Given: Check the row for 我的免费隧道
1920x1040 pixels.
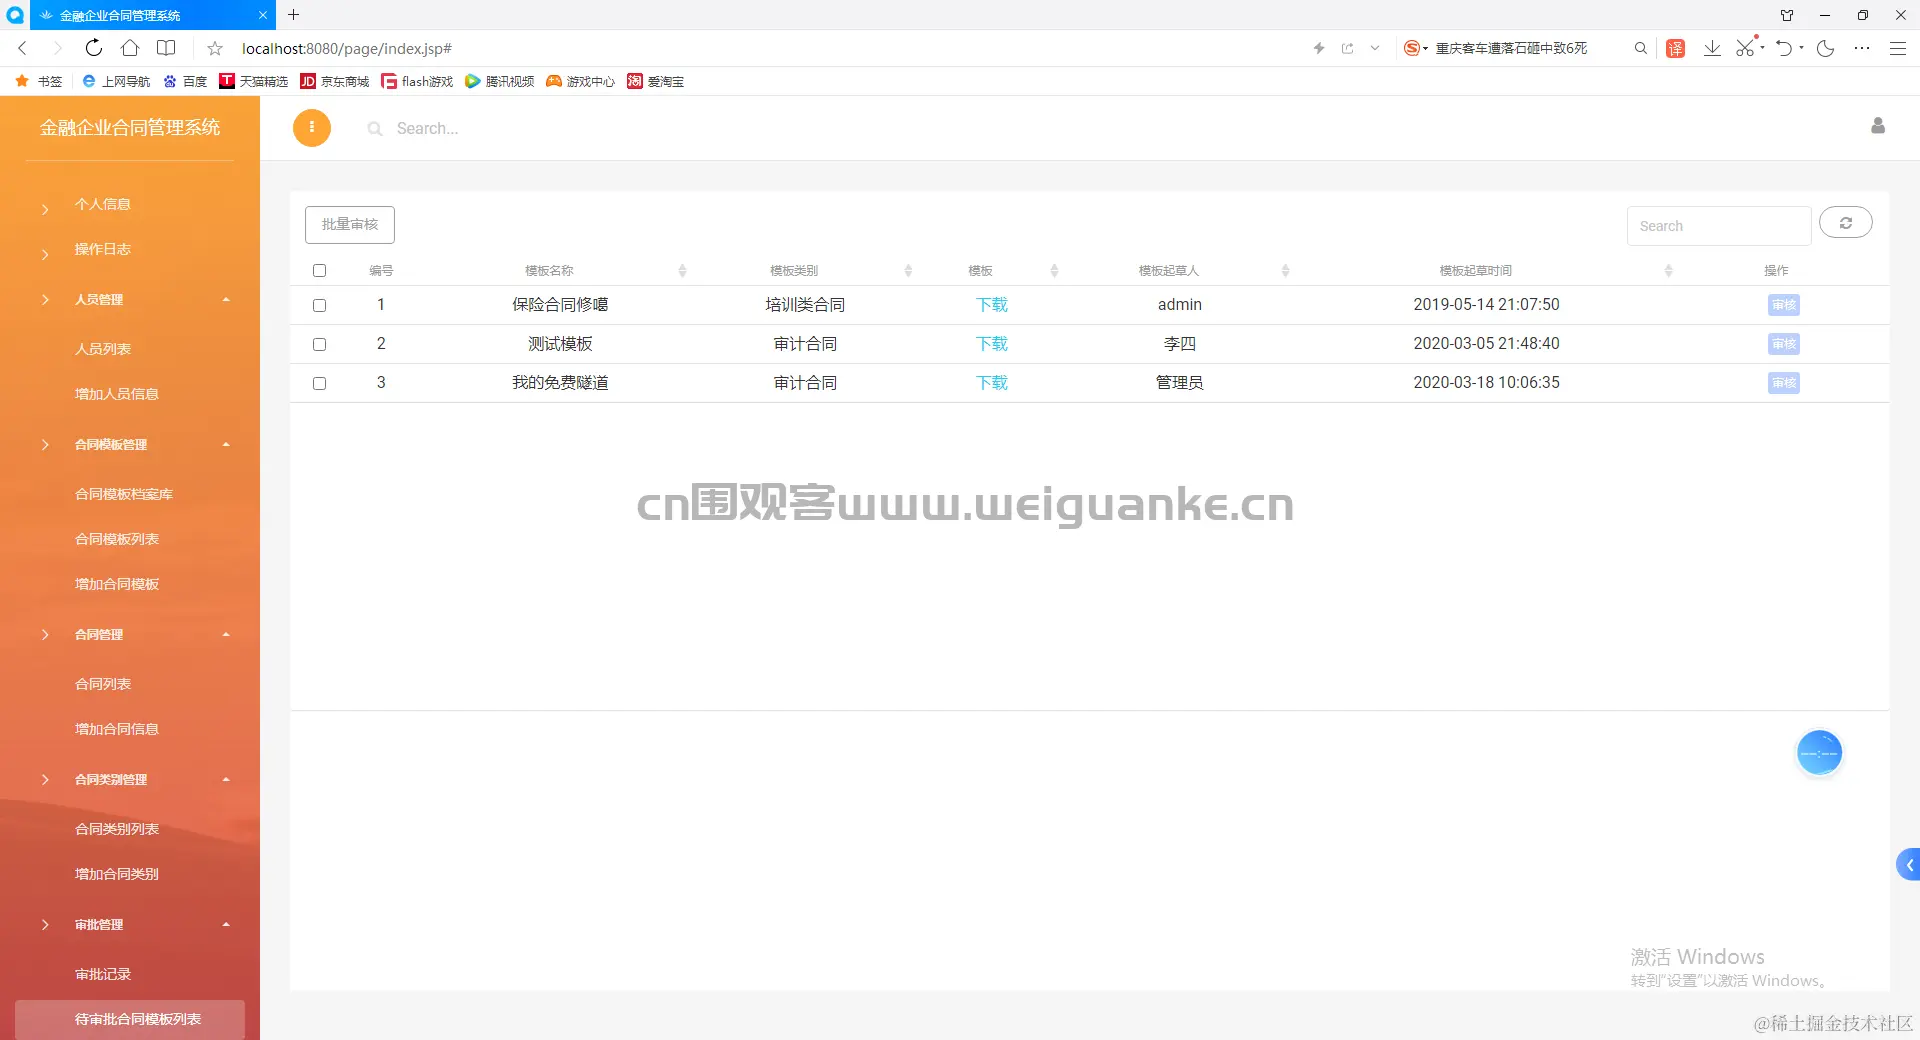Looking at the screenshot, I should point(319,383).
